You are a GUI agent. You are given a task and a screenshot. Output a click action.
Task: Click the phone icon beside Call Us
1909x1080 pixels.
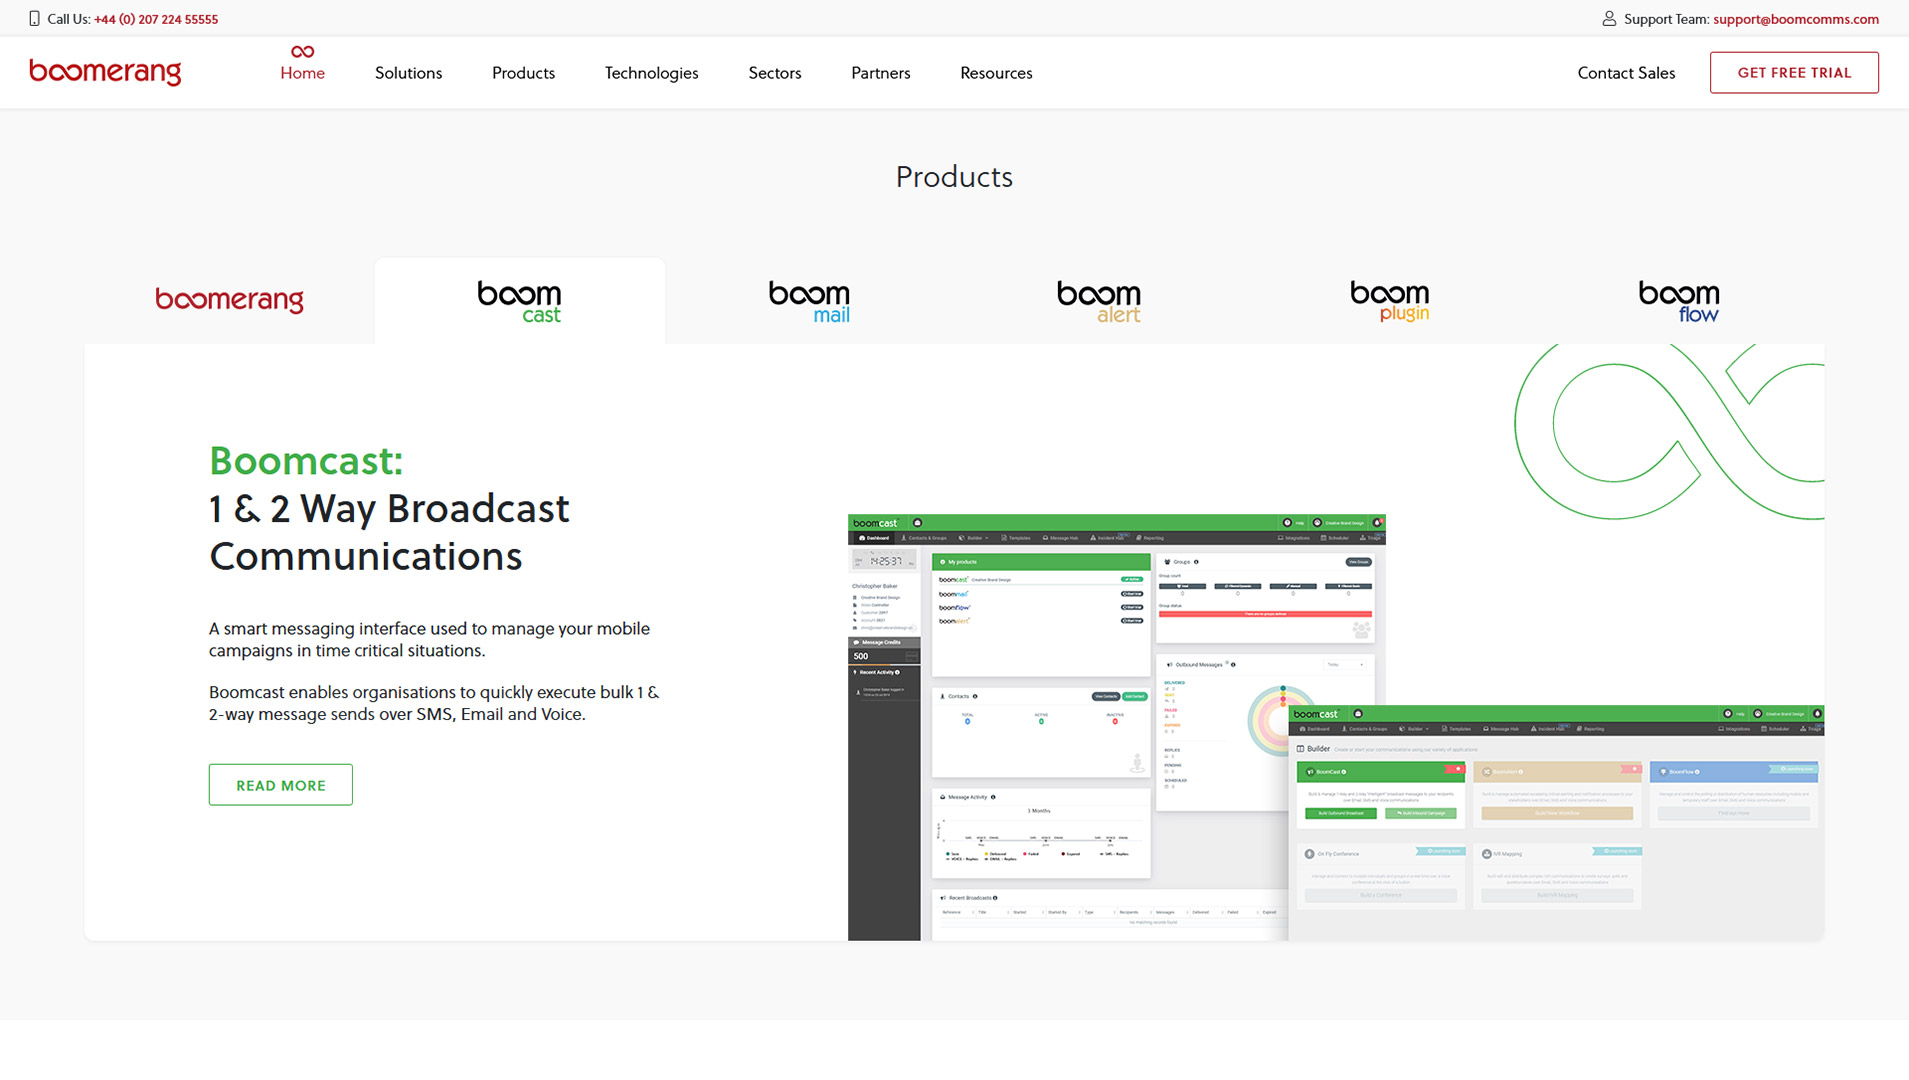34,19
